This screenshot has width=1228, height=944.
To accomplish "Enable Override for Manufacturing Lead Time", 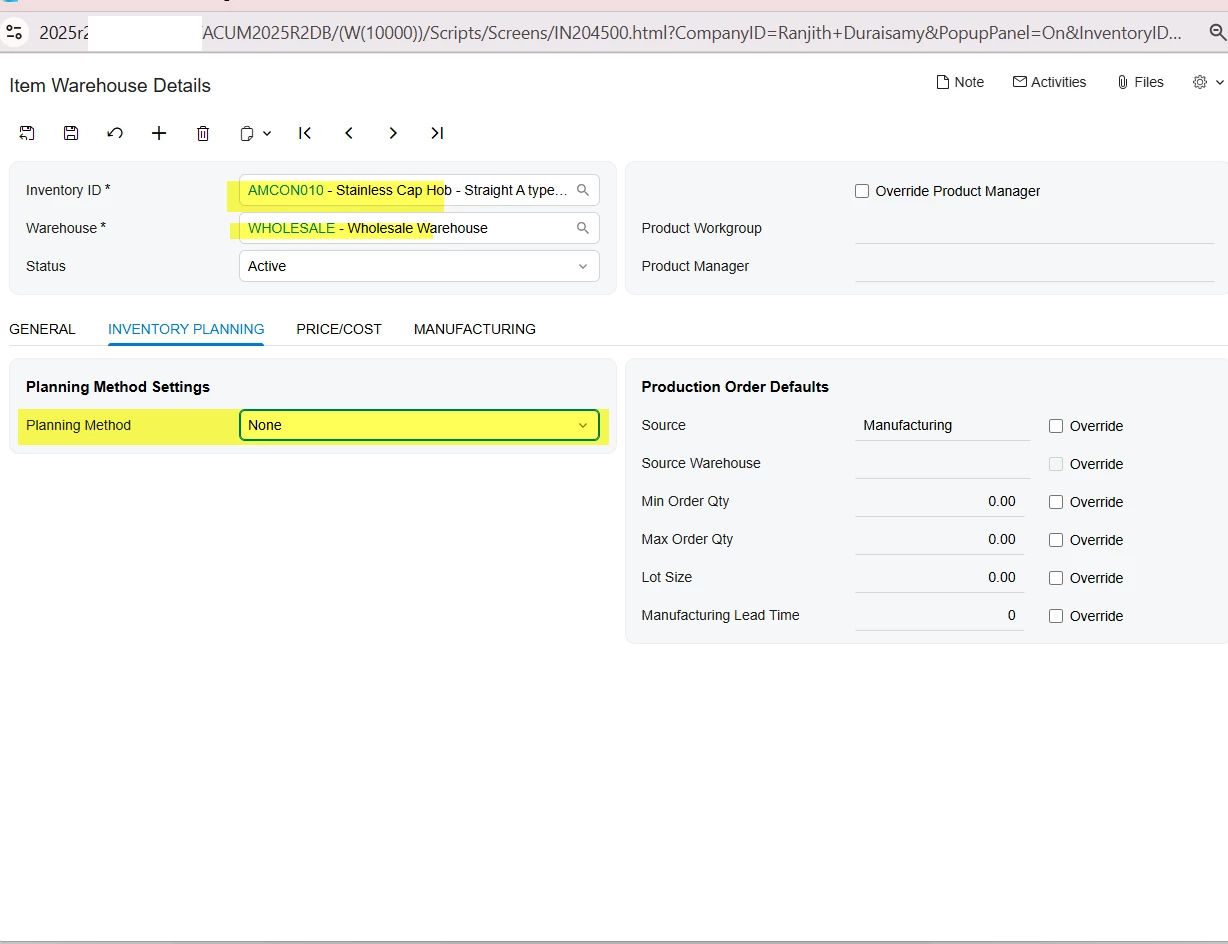I will coord(1056,616).
